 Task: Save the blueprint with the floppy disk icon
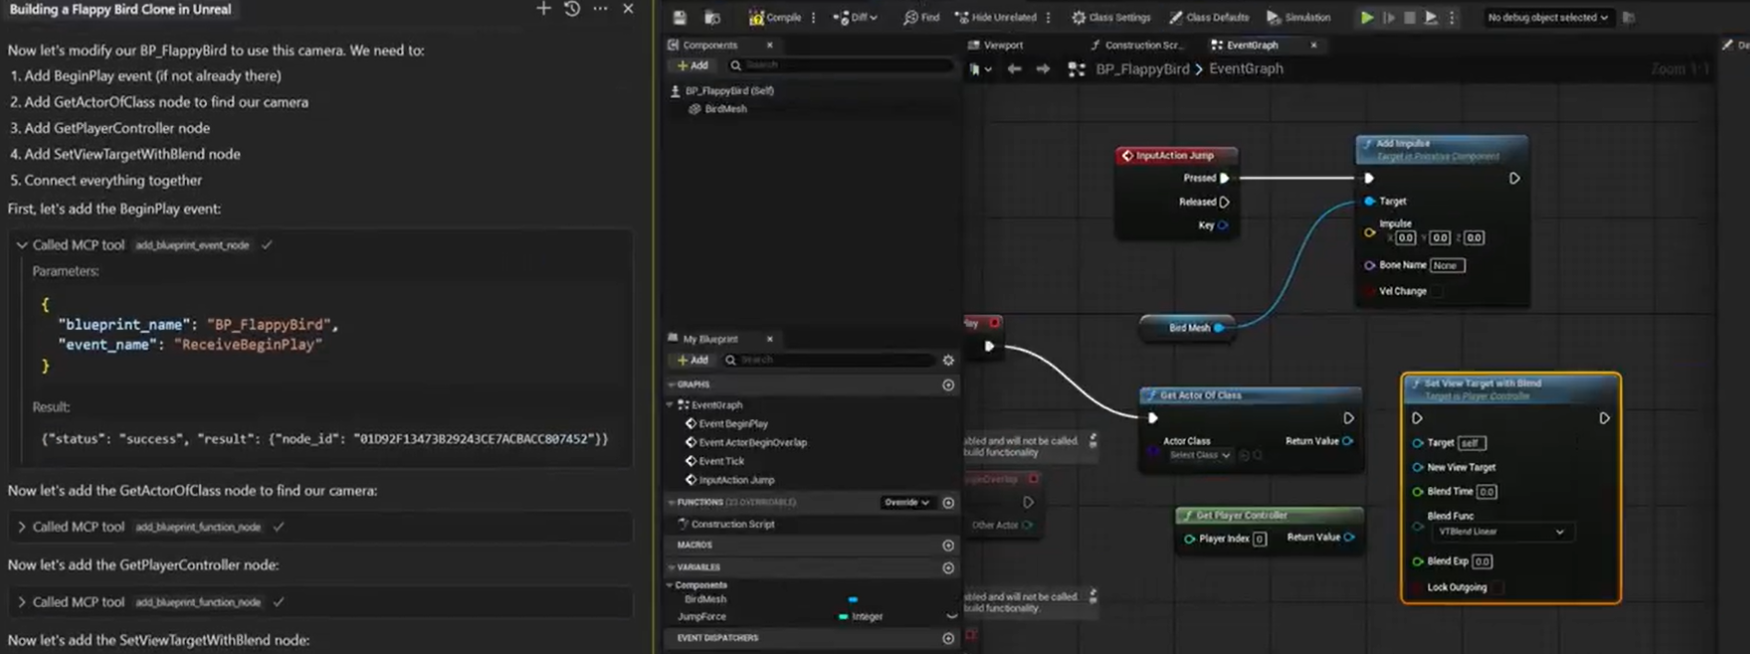[680, 17]
